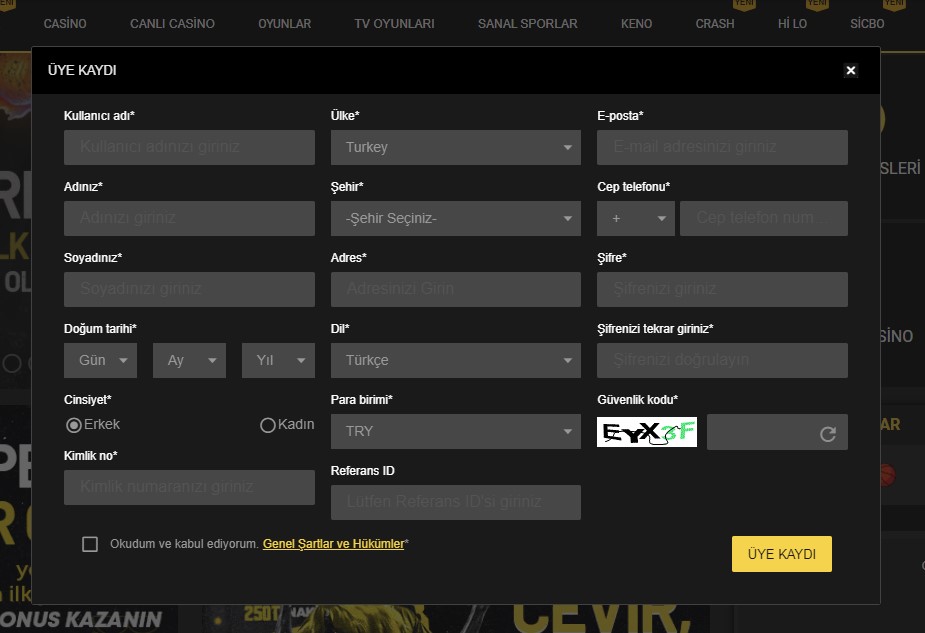Viewport: 925px width, 633px height.
Task: Select the Kadın gender option
Action: pos(268,425)
